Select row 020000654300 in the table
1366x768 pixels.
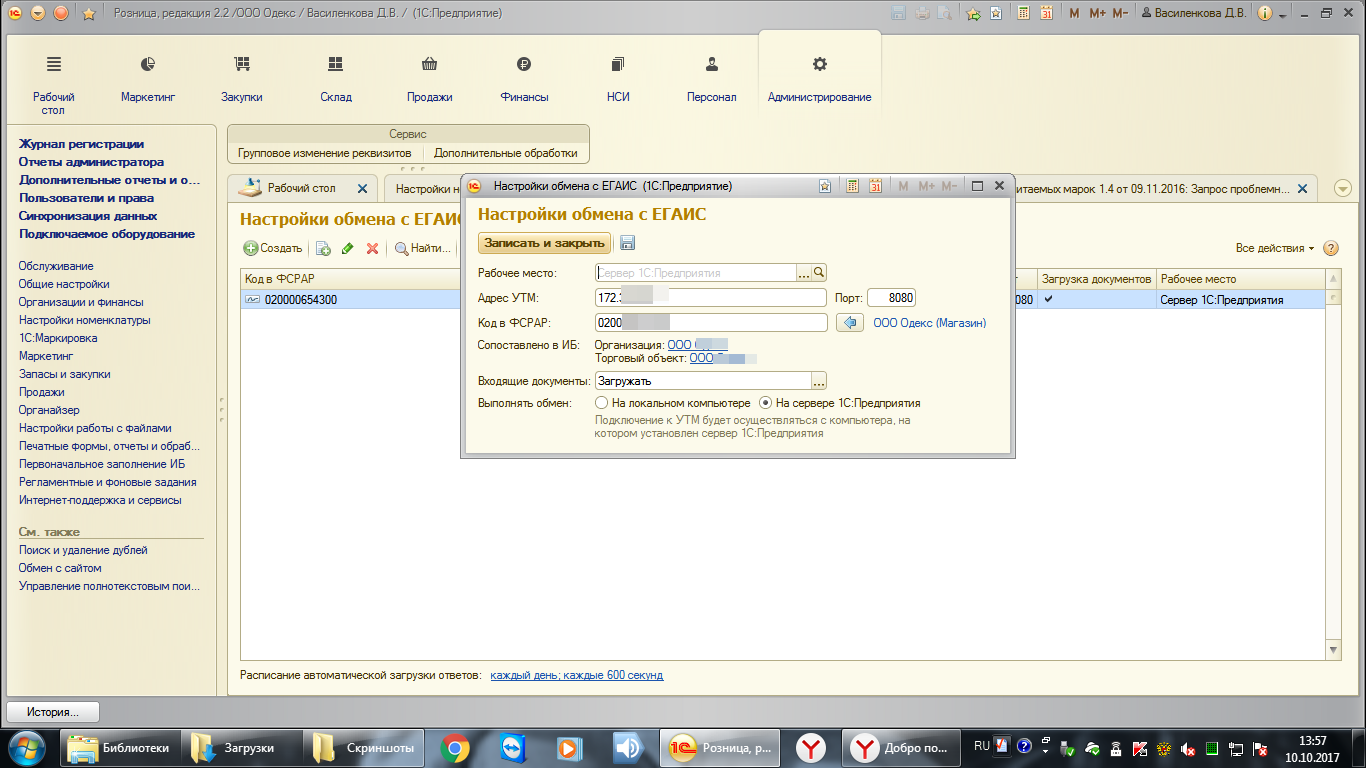[783, 299]
